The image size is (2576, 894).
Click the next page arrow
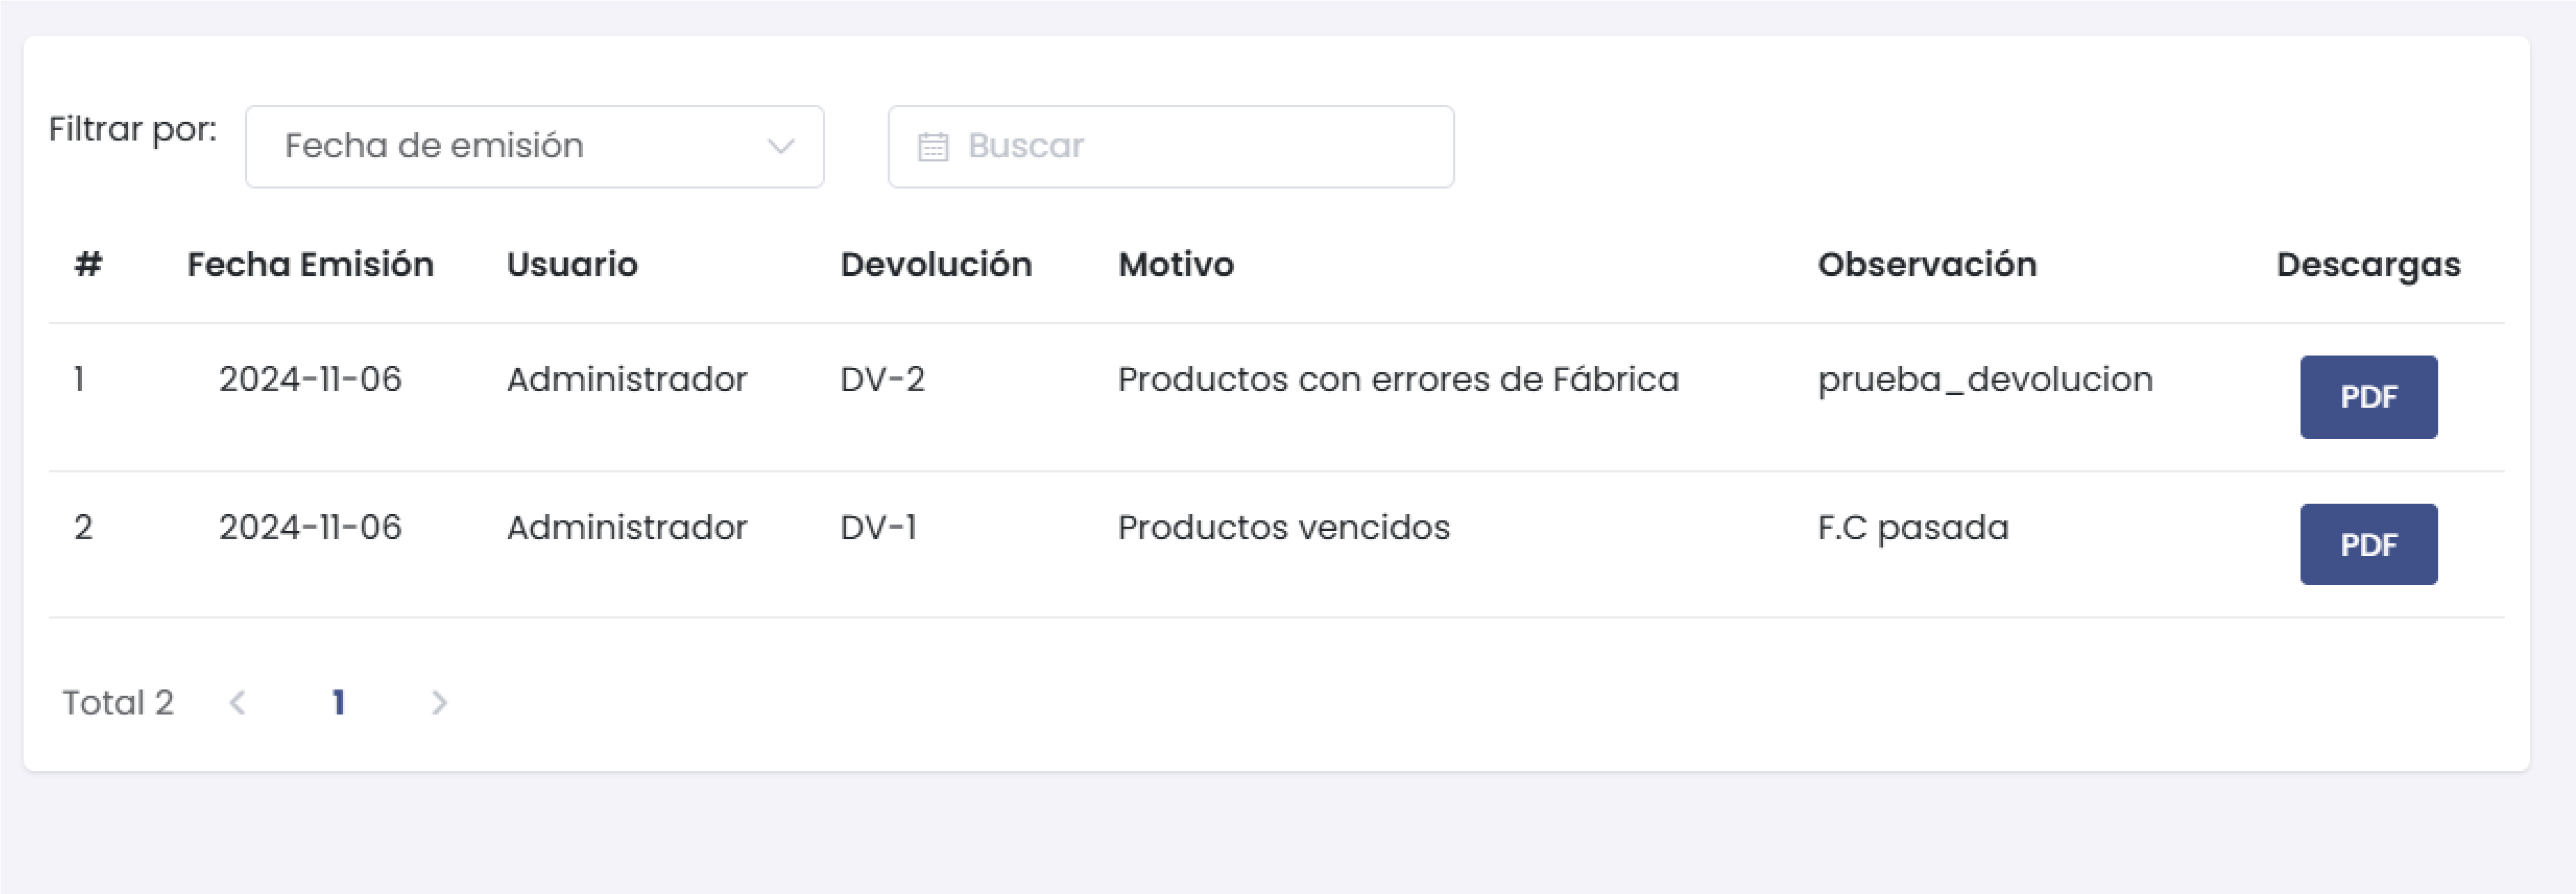click(438, 702)
